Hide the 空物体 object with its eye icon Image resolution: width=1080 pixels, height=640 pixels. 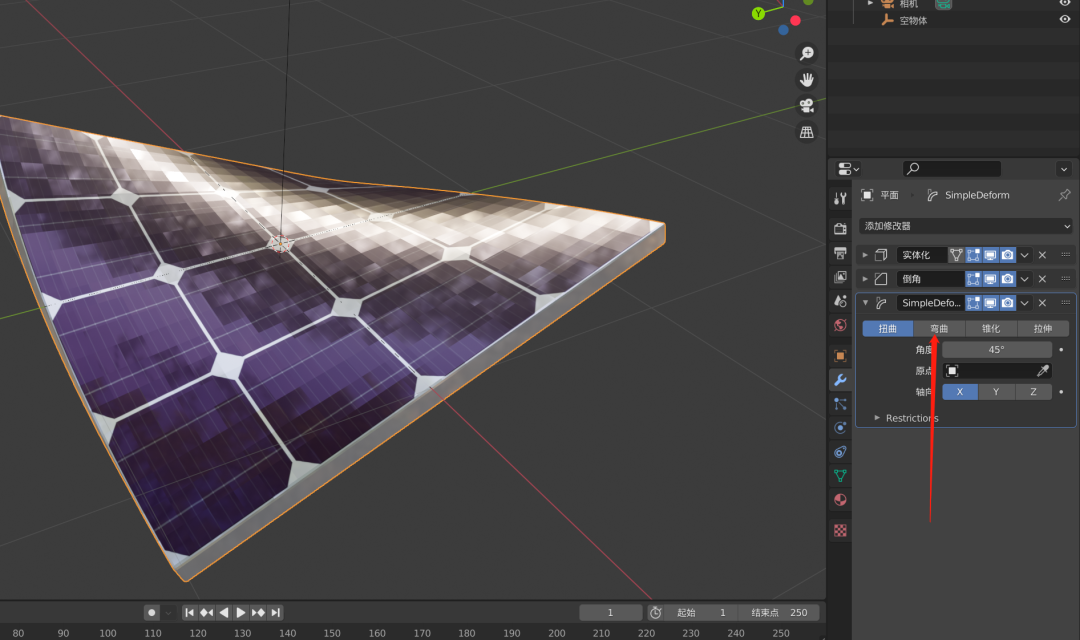click(1065, 19)
